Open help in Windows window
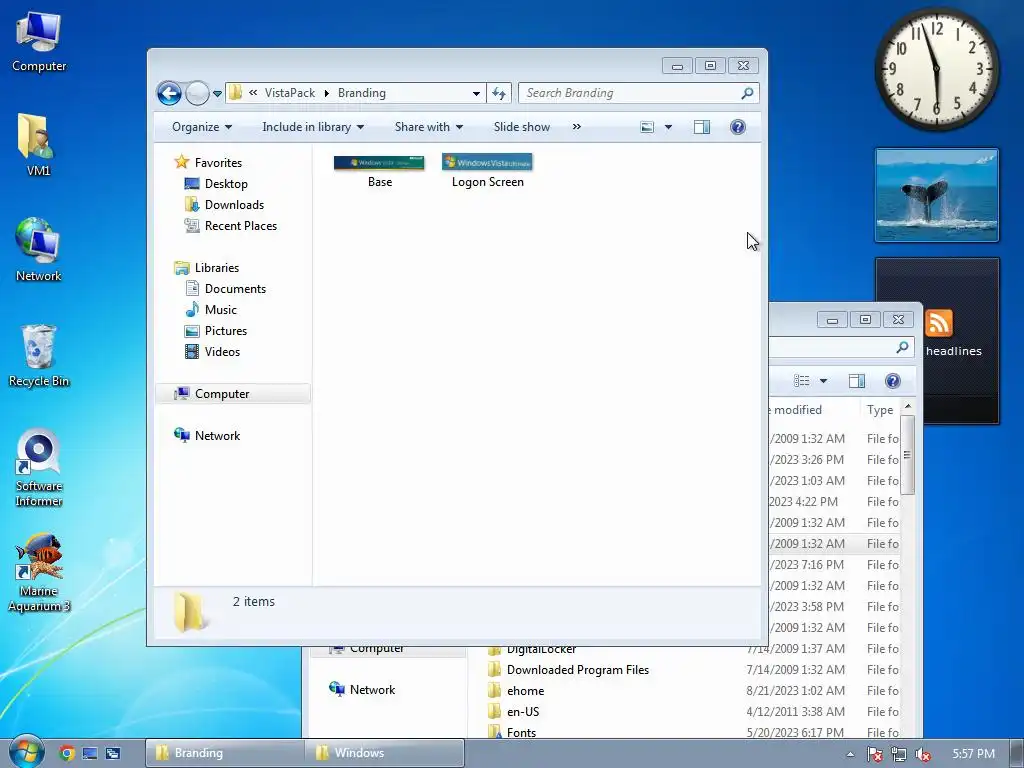 point(893,381)
